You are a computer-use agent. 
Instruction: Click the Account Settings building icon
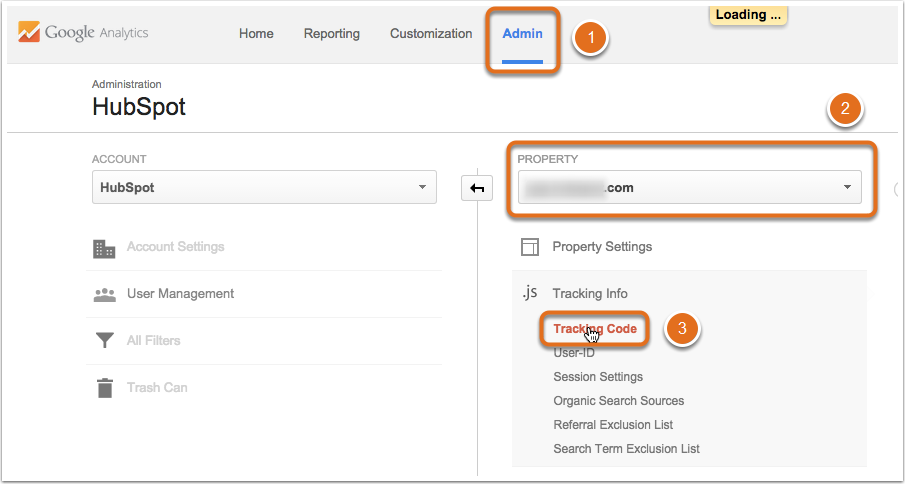[104, 248]
